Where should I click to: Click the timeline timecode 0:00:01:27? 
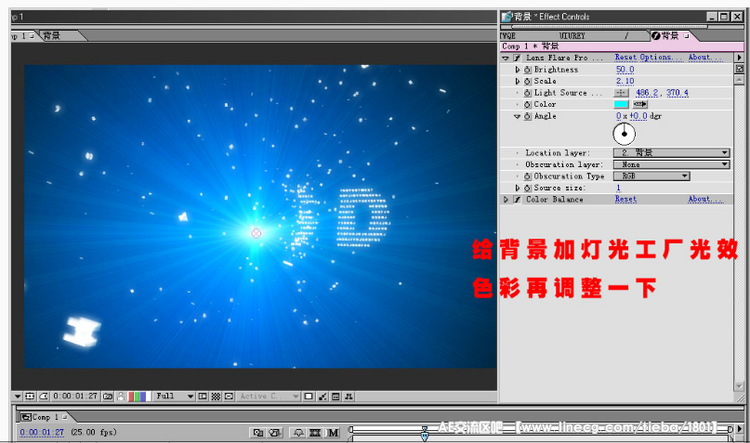pos(42,432)
